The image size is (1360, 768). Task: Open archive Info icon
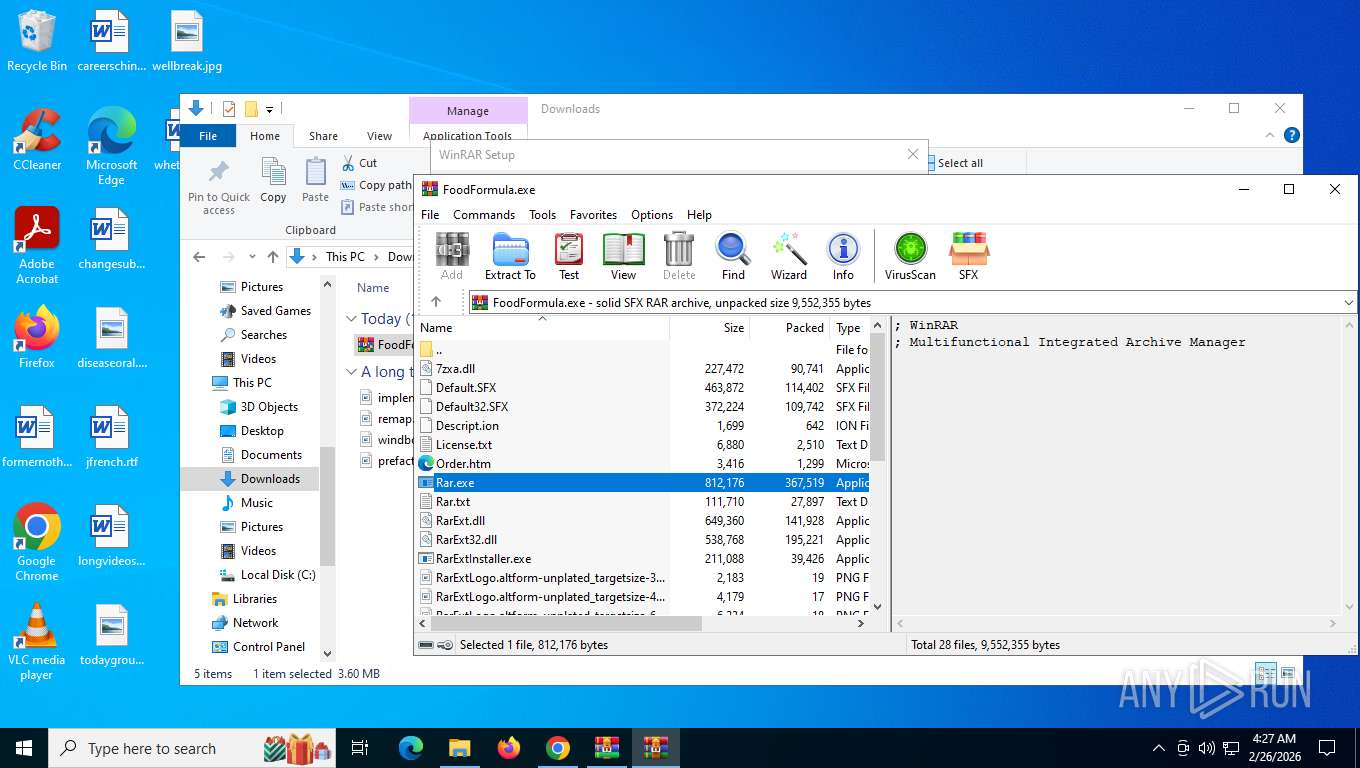click(843, 257)
